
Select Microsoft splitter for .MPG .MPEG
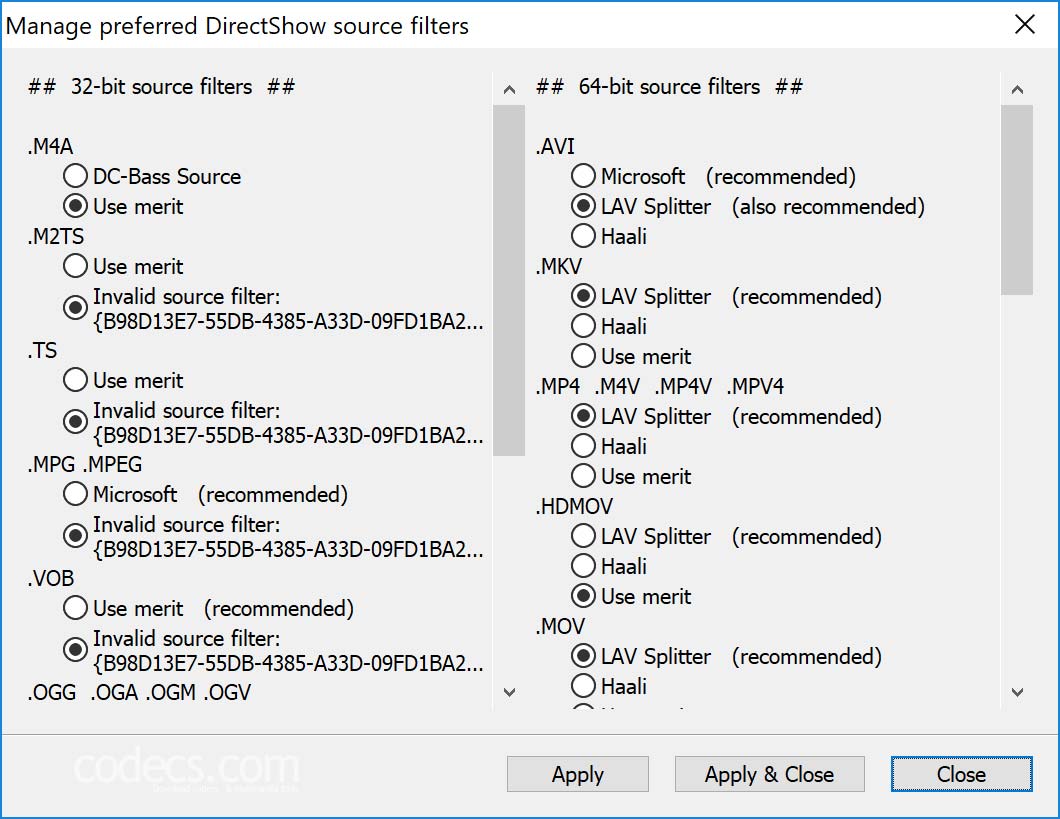click(75, 494)
